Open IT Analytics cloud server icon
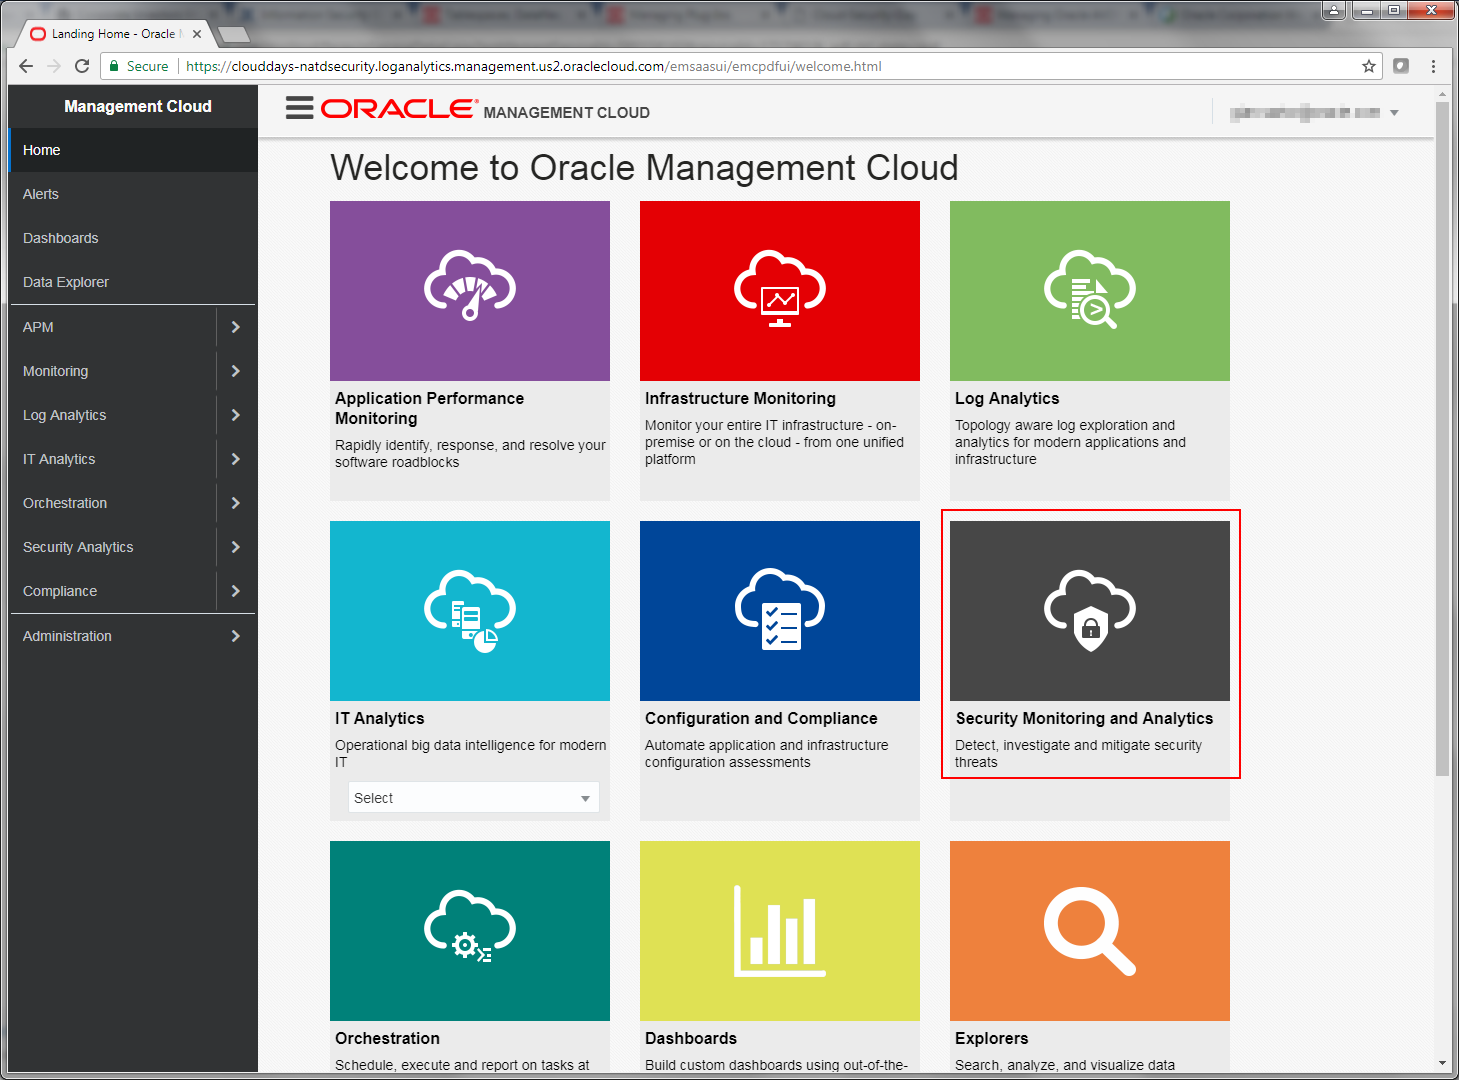The height and width of the screenshot is (1080, 1459). (x=470, y=611)
